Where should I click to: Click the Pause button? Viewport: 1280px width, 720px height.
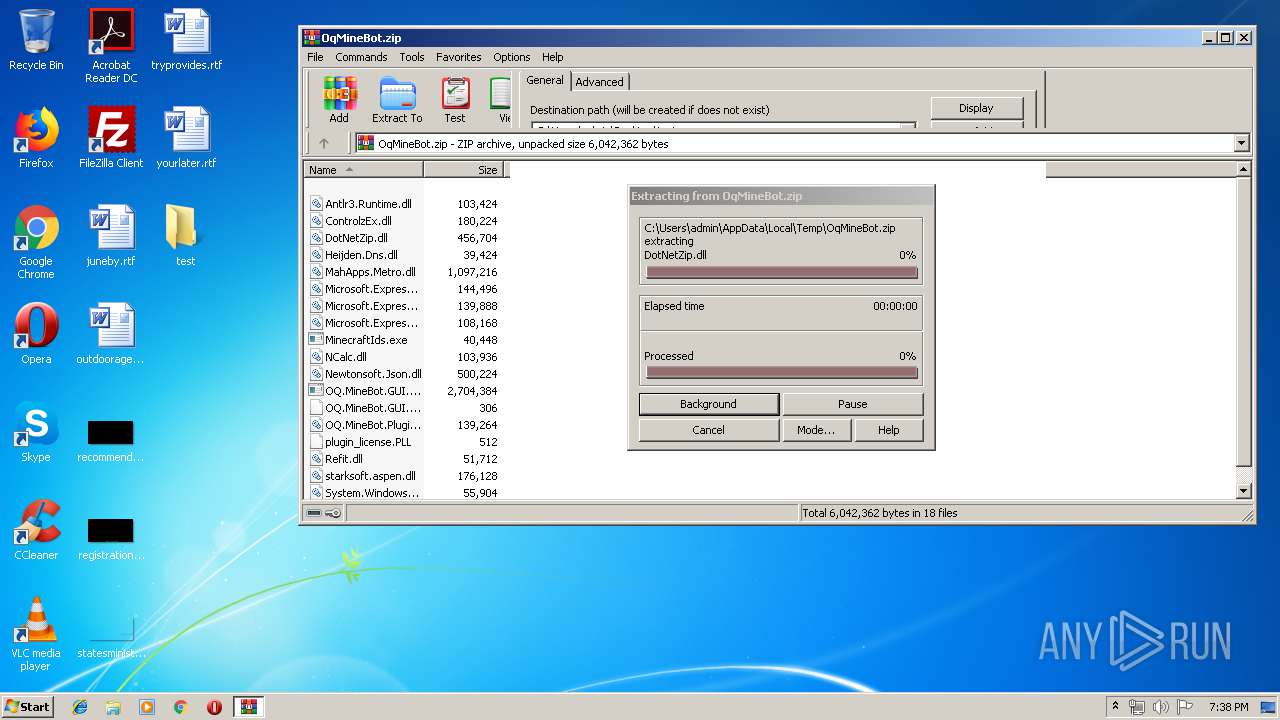point(852,404)
